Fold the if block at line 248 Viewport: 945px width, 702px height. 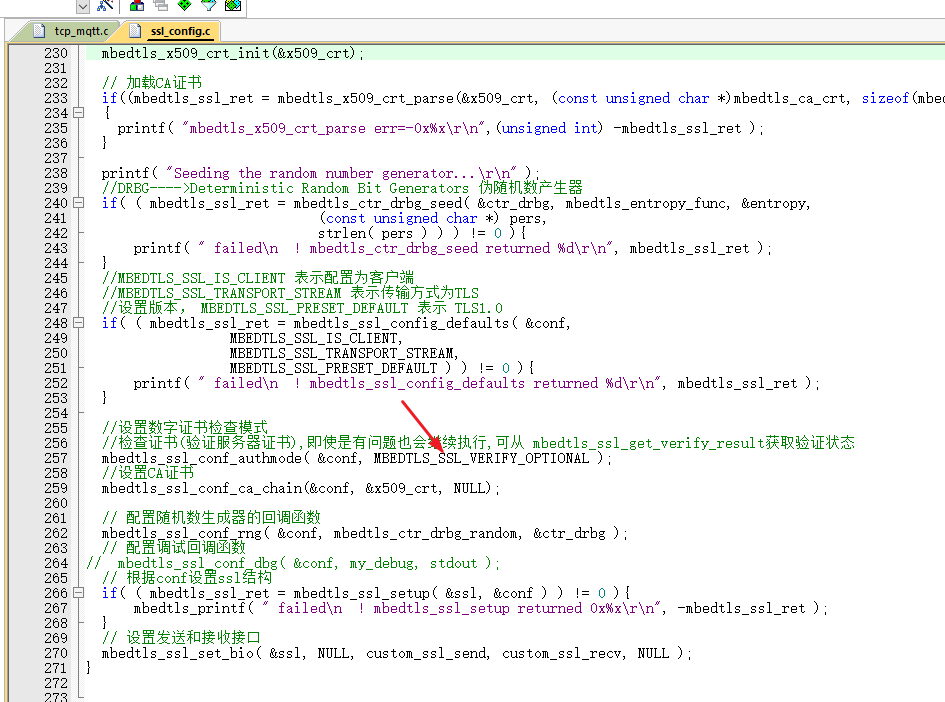78,323
